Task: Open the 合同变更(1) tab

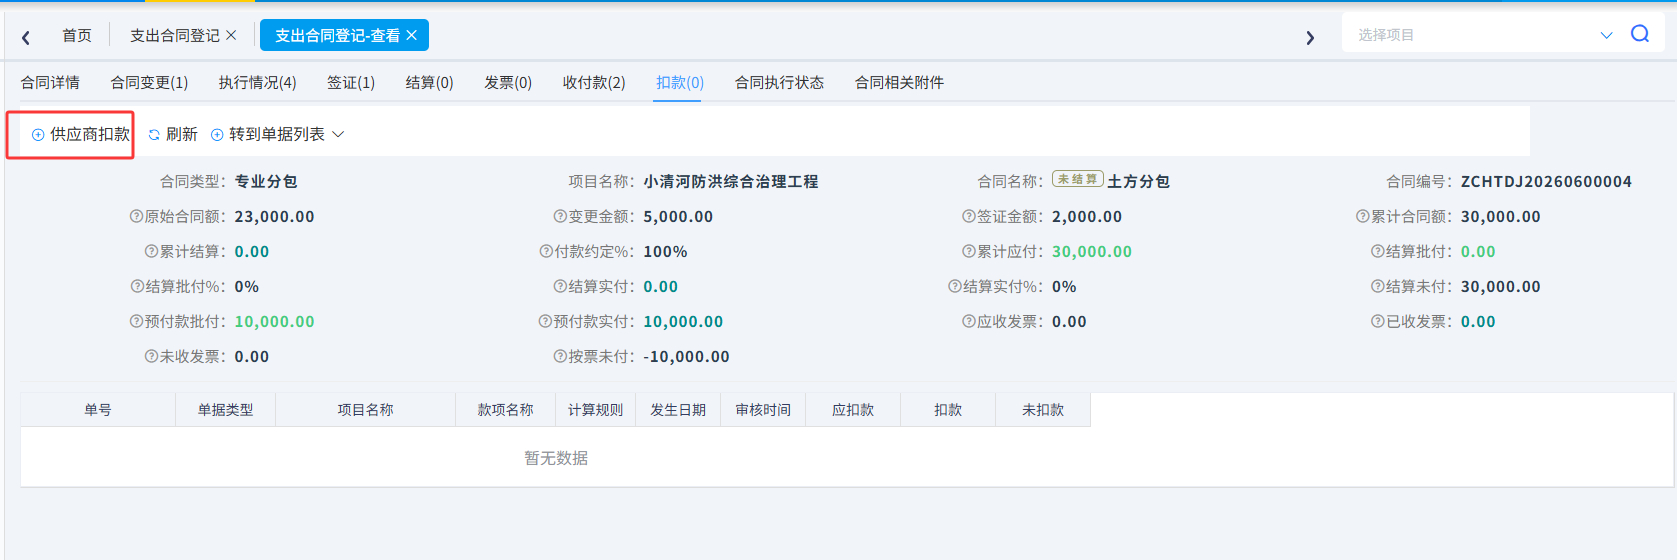Action: pos(149,82)
